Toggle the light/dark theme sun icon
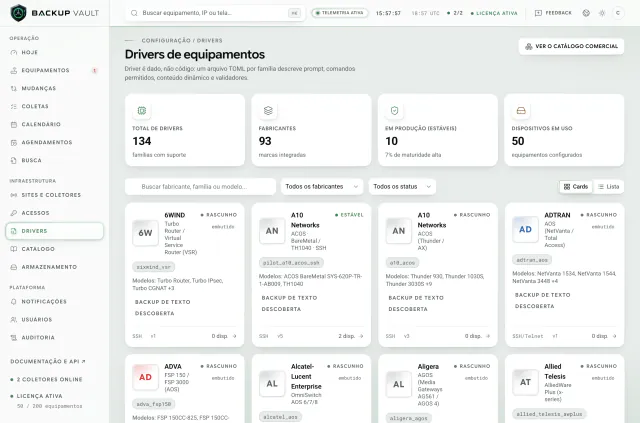 (x=602, y=13)
